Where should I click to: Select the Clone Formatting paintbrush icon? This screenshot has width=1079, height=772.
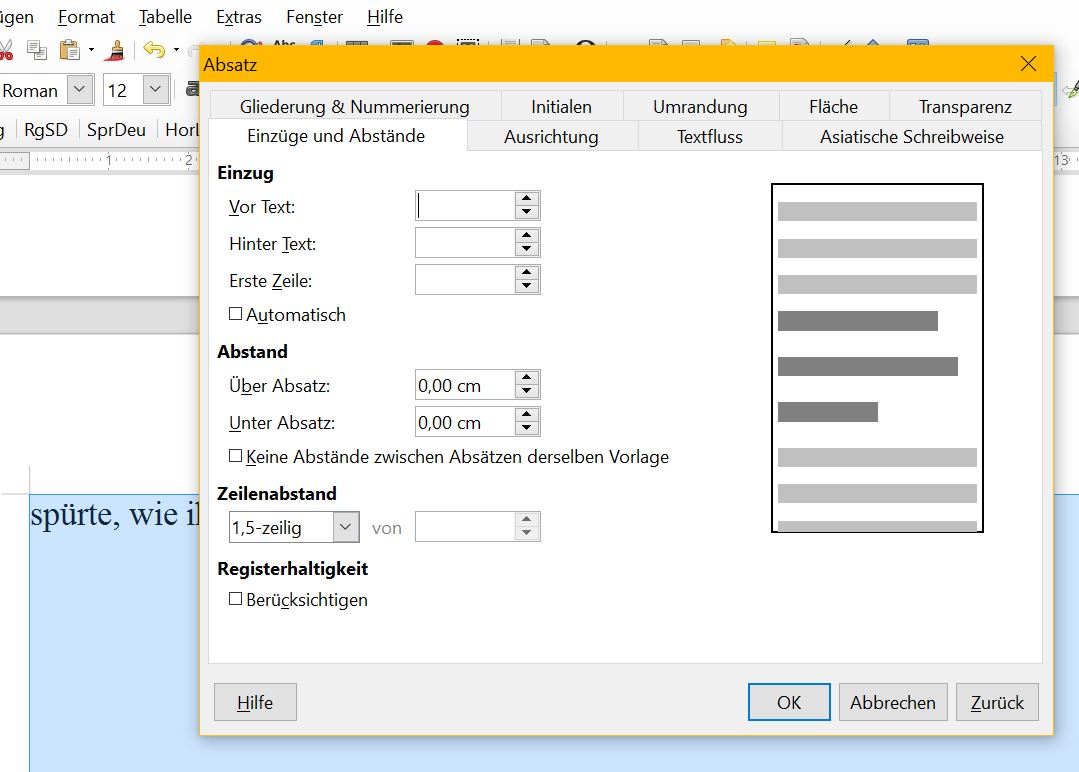point(116,49)
